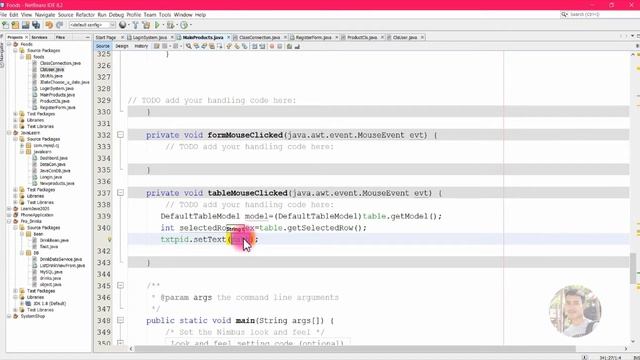
Task: Switch to RegisterForm.java editor tab
Action: pyautogui.click(x=313, y=37)
